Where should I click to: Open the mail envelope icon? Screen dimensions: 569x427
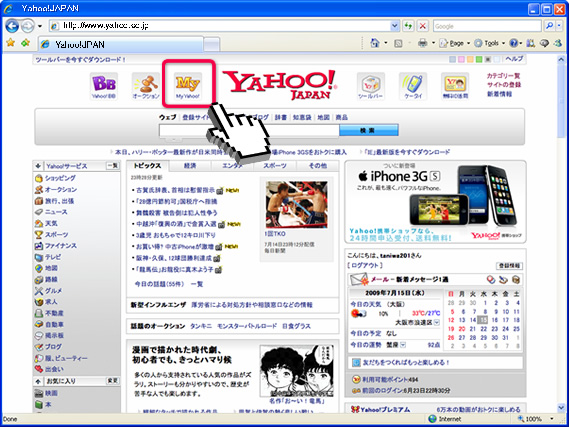coord(359,279)
